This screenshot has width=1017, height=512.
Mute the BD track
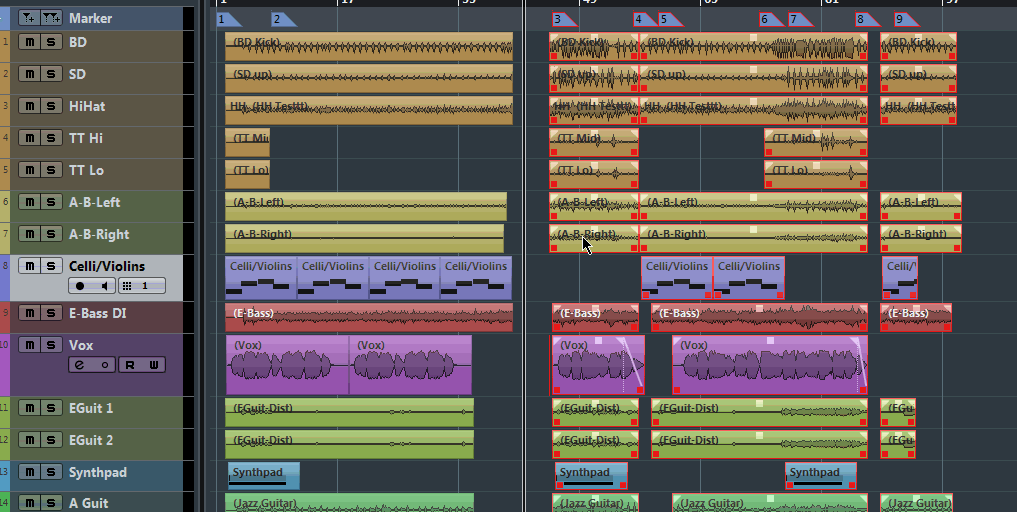tap(29, 43)
